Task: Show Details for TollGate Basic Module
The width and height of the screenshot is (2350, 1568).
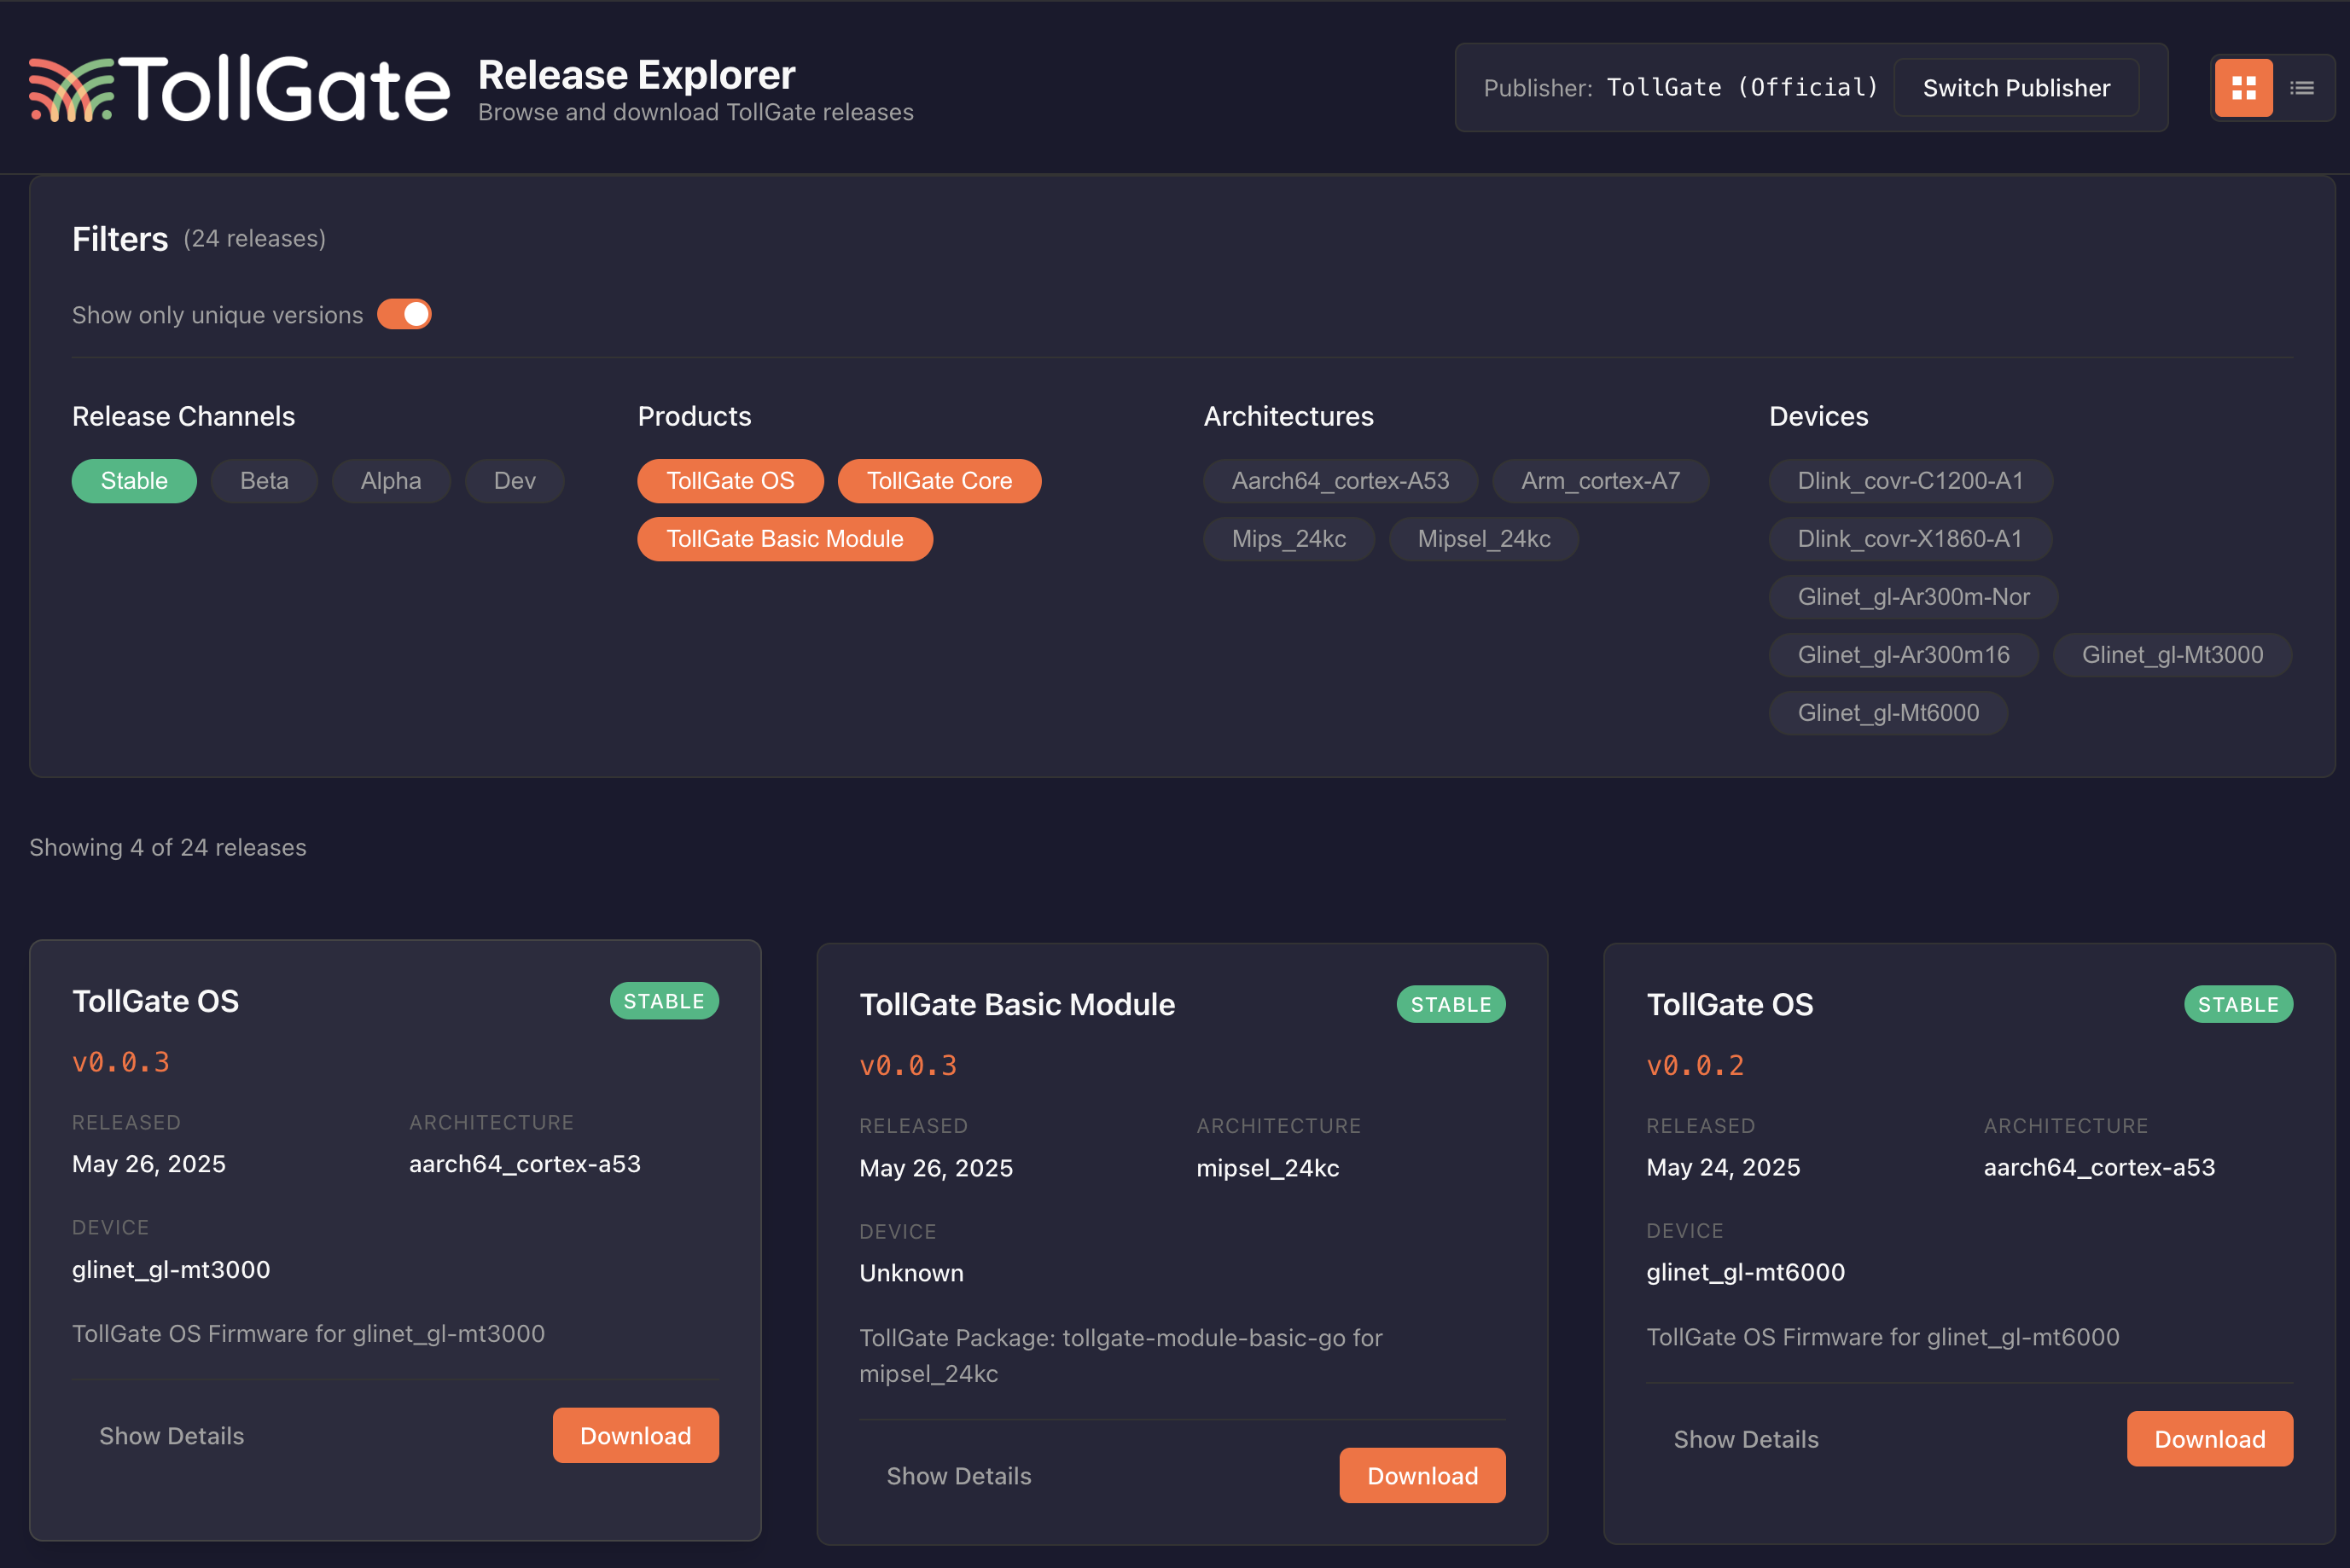Action: (x=958, y=1476)
